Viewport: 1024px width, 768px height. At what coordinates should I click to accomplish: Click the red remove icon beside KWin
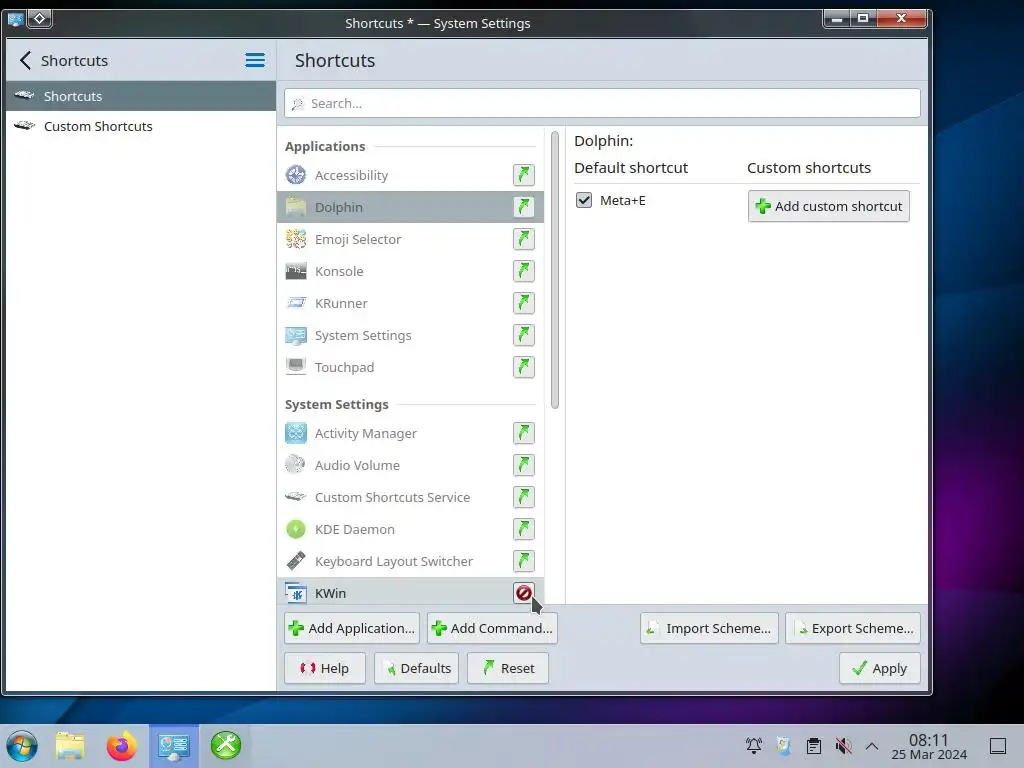coord(524,593)
